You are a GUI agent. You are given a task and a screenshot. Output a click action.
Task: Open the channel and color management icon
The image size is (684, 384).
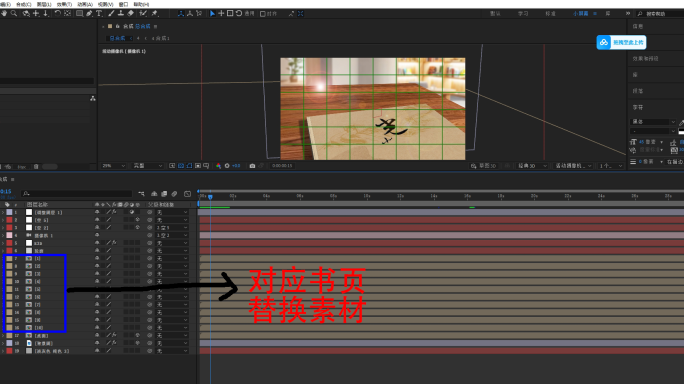tap(218, 166)
